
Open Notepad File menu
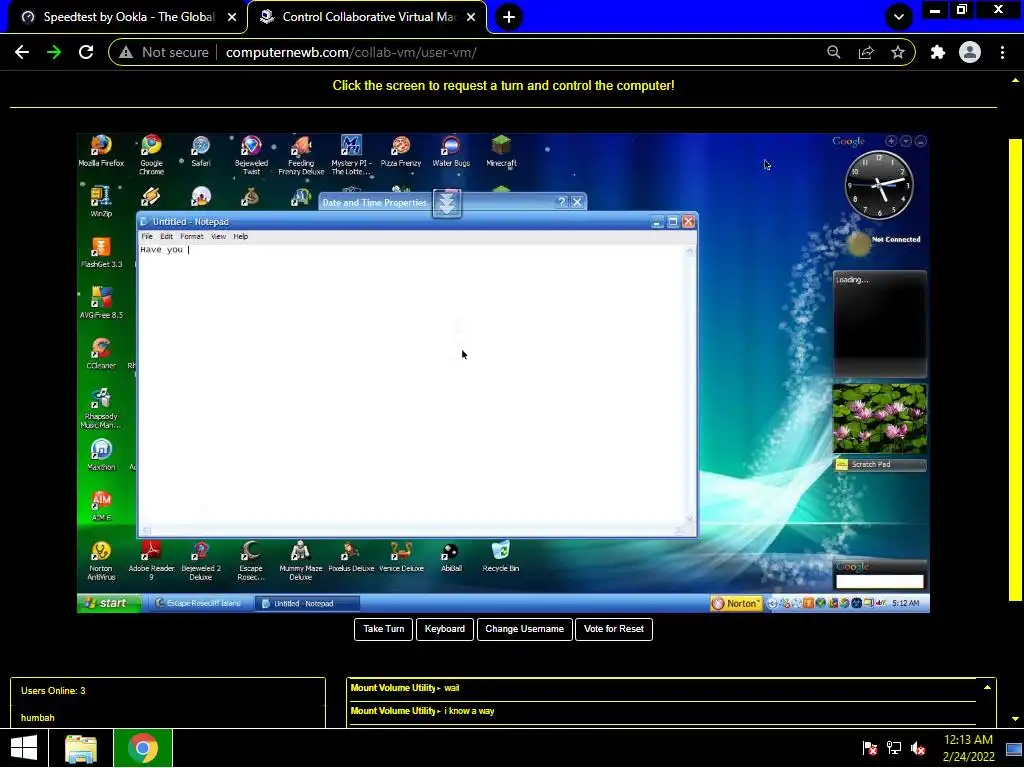point(147,236)
